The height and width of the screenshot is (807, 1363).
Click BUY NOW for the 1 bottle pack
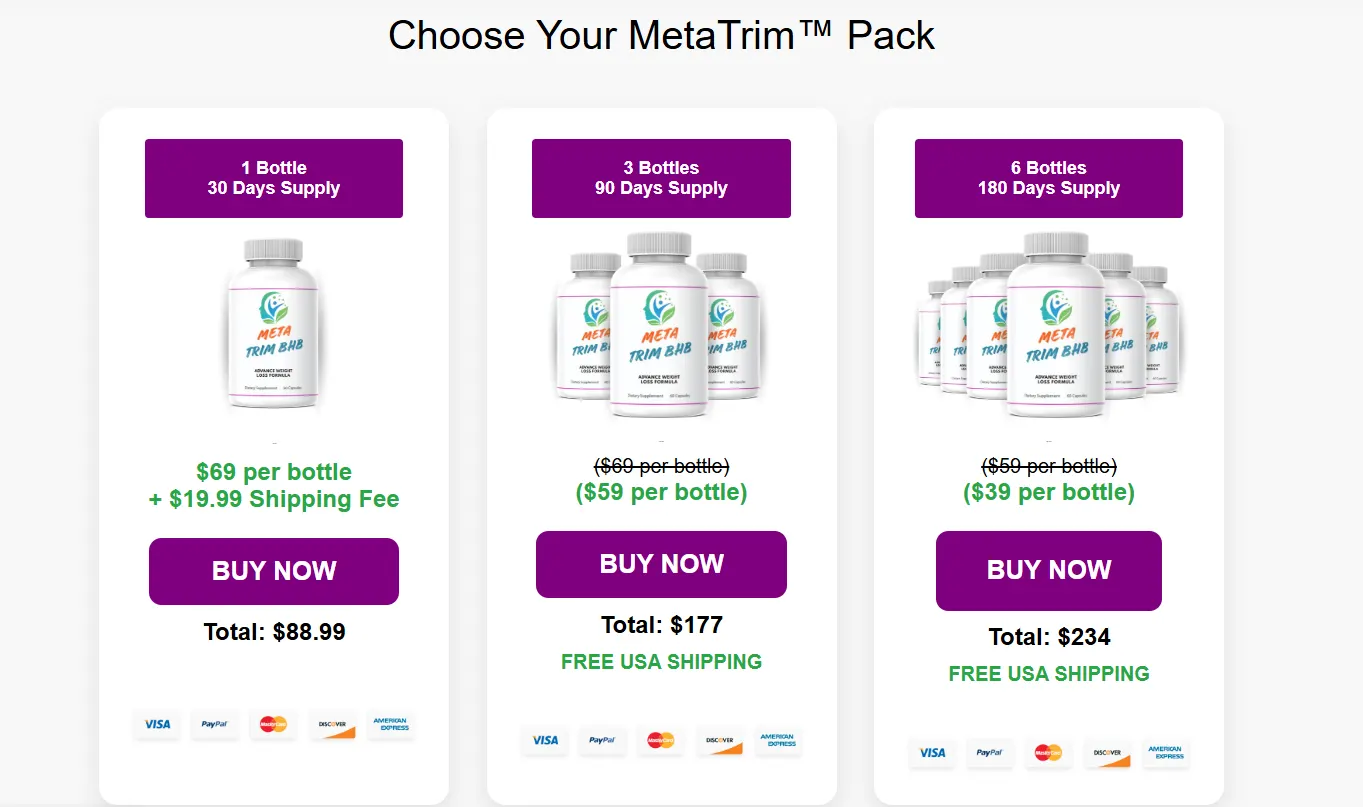pos(273,571)
